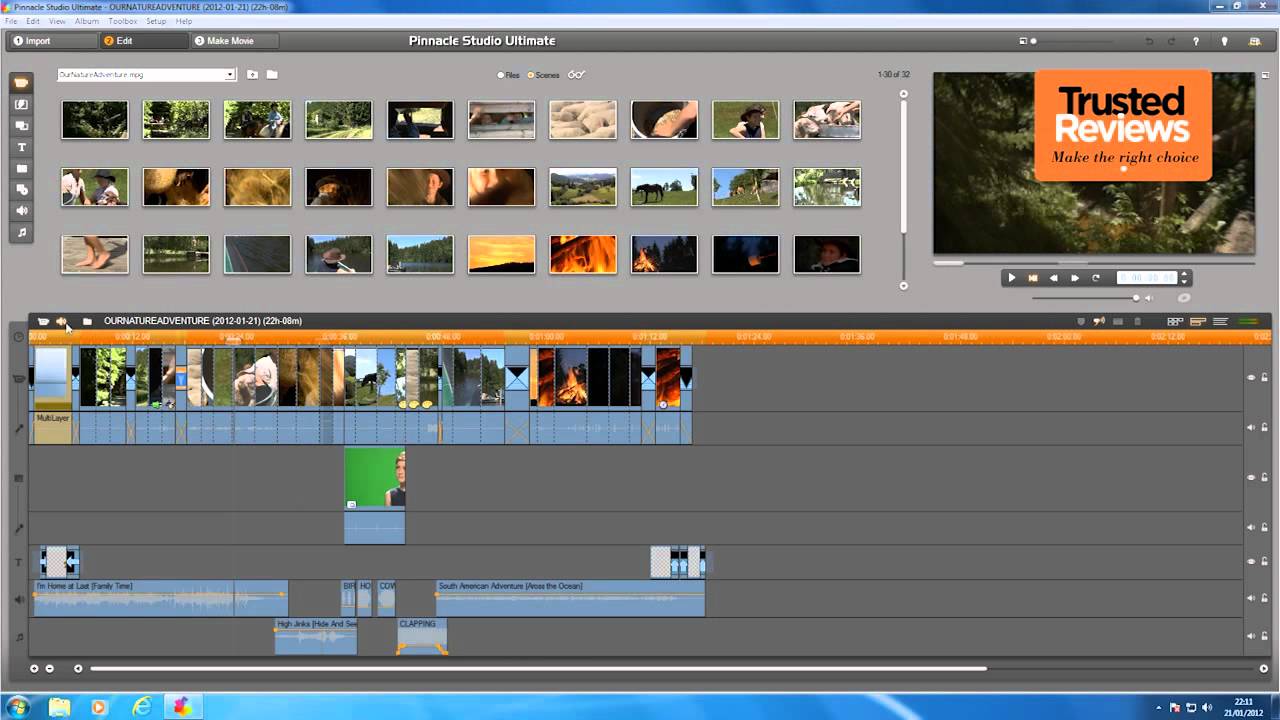Select the campfire scene thumbnail in album
The height and width of the screenshot is (720, 1280).
click(664, 254)
